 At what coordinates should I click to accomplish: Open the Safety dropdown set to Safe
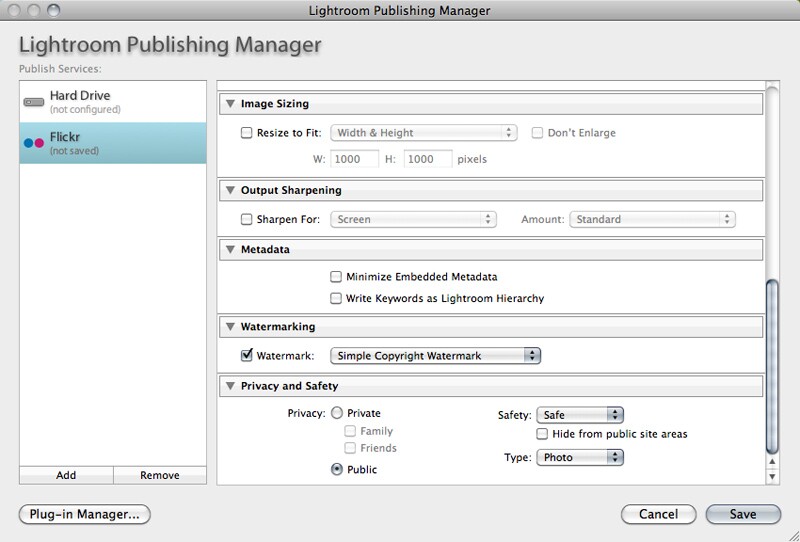pyautogui.click(x=580, y=415)
